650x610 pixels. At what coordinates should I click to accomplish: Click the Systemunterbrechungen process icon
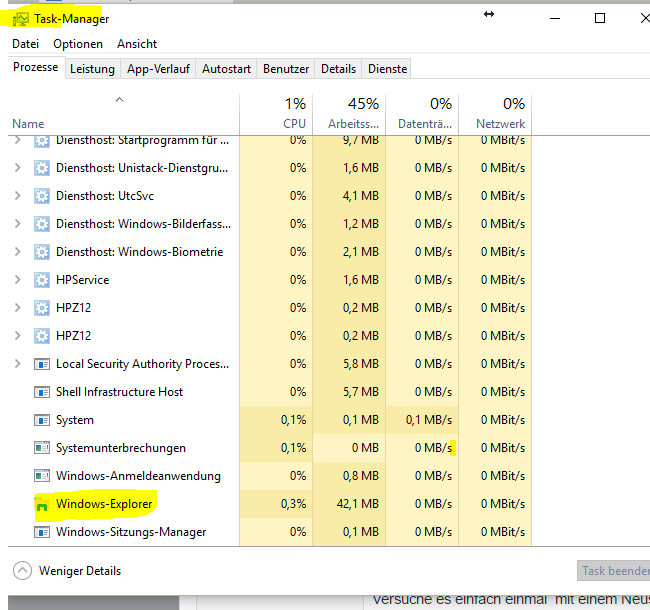point(42,448)
